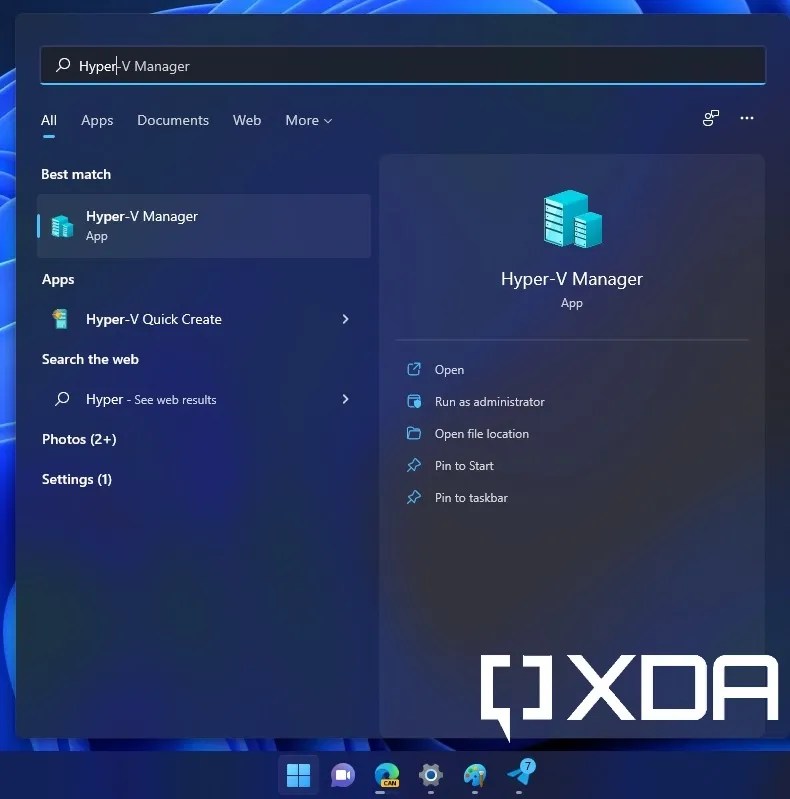The image size is (790, 799).
Task: Select the All tab
Action: pos(49,120)
